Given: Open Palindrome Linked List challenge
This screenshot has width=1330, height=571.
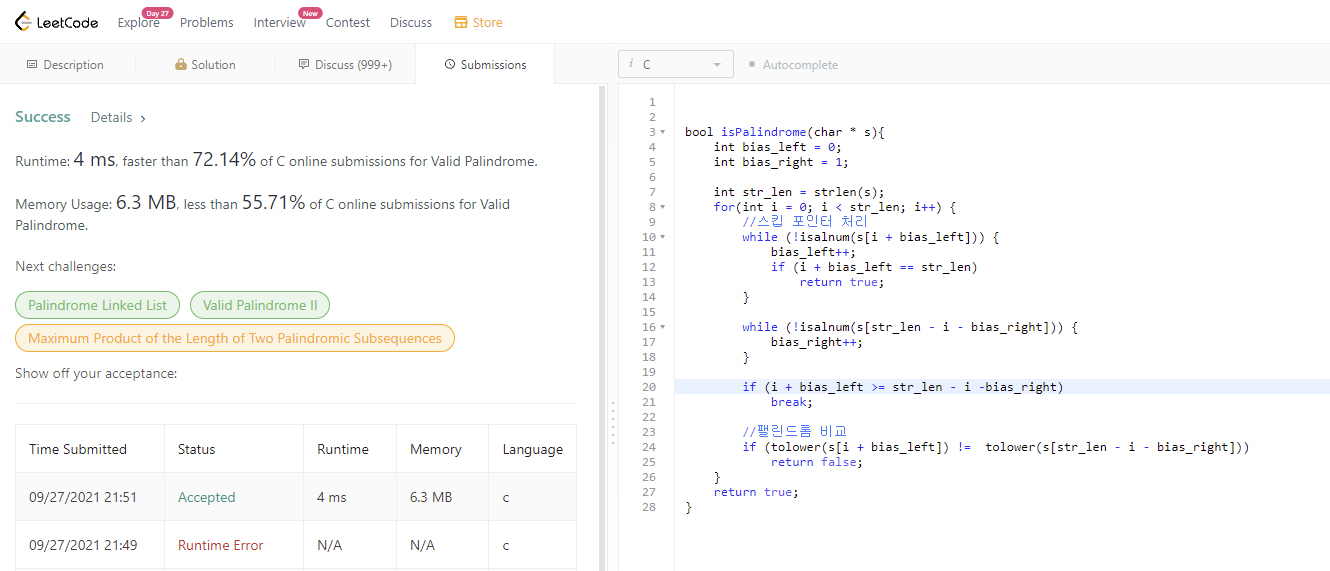Looking at the screenshot, I should click(x=98, y=305).
